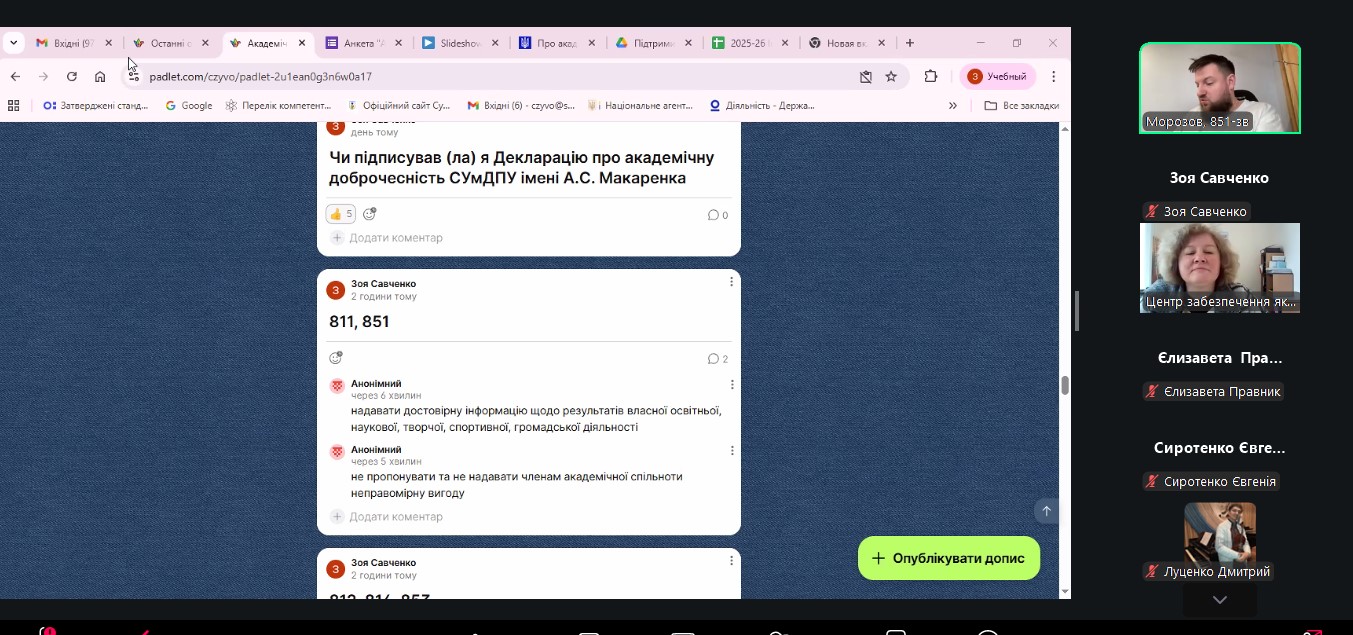Open three-dot menu on 811, 851 post

731,282
